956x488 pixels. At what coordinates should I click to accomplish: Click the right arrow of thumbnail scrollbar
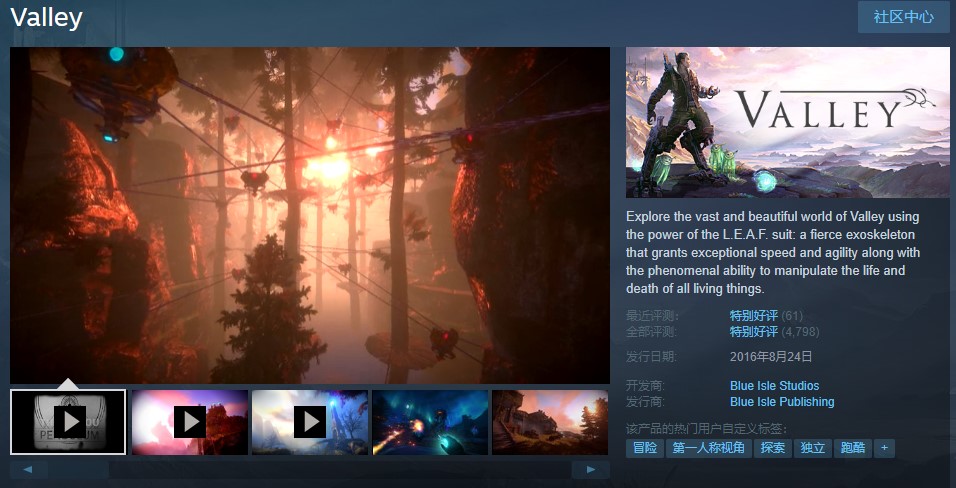tap(591, 470)
